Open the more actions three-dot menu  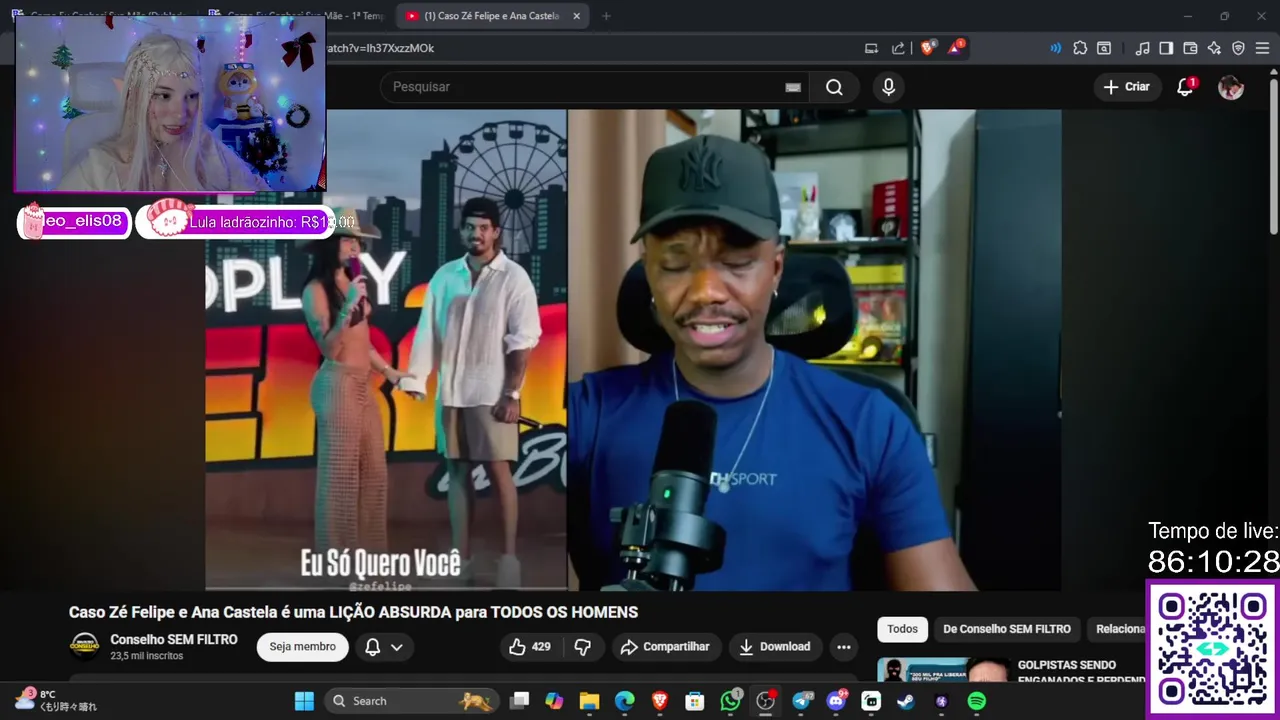click(x=844, y=647)
